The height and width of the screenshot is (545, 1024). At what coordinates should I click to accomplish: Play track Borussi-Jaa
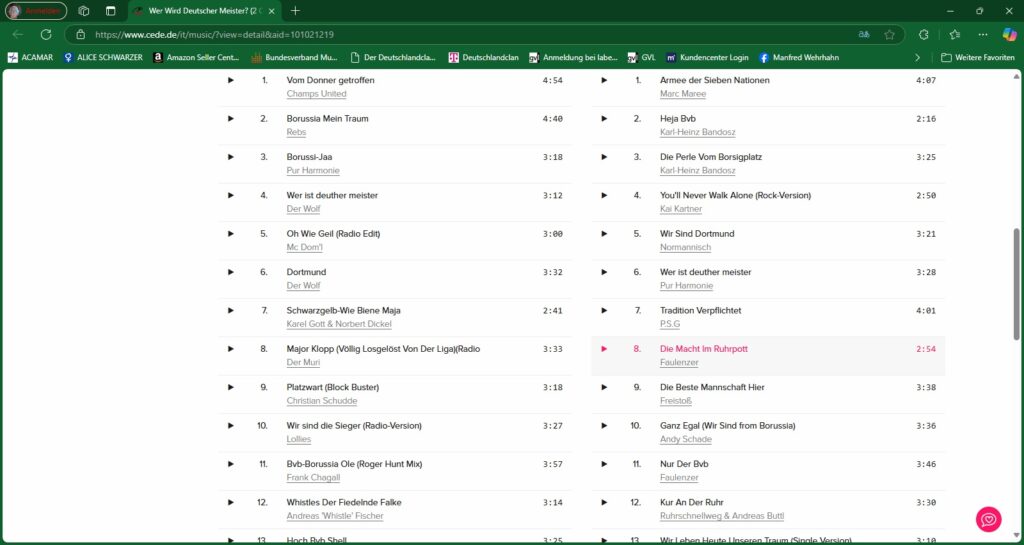click(x=231, y=157)
